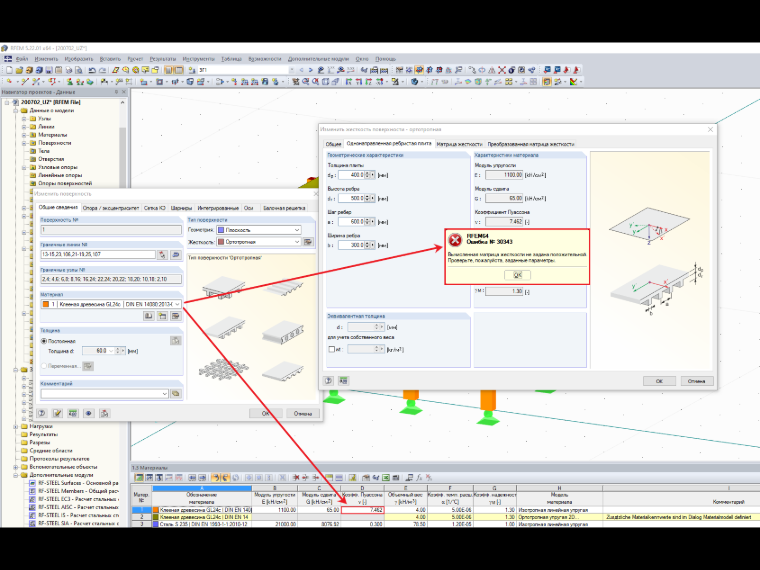Click the orange swatch in material table row 1
This screenshot has width=760, height=570.
click(x=156, y=510)
